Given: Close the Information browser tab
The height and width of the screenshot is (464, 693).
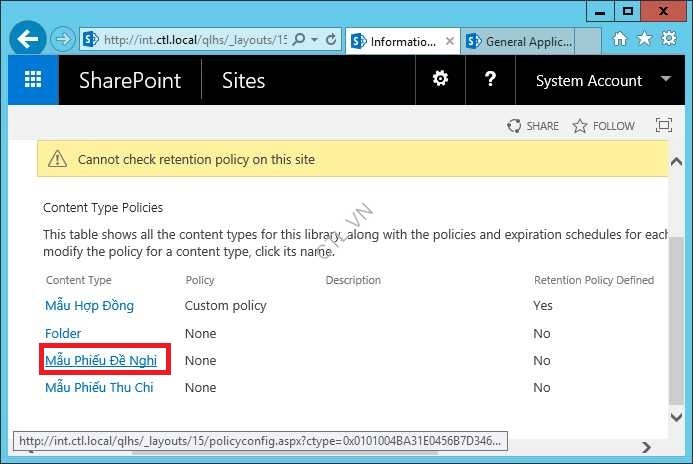Looking at the screenshot, I should [x=449, y=42].
